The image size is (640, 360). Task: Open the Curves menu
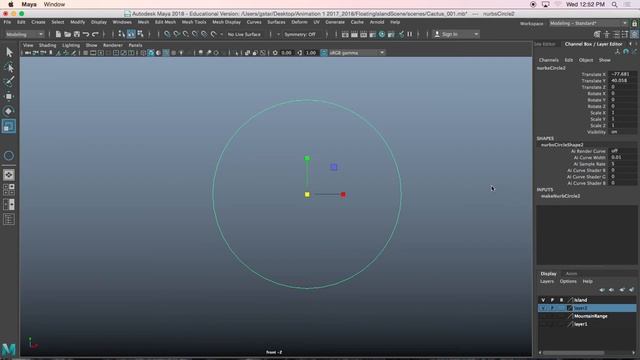coord(254,22)
